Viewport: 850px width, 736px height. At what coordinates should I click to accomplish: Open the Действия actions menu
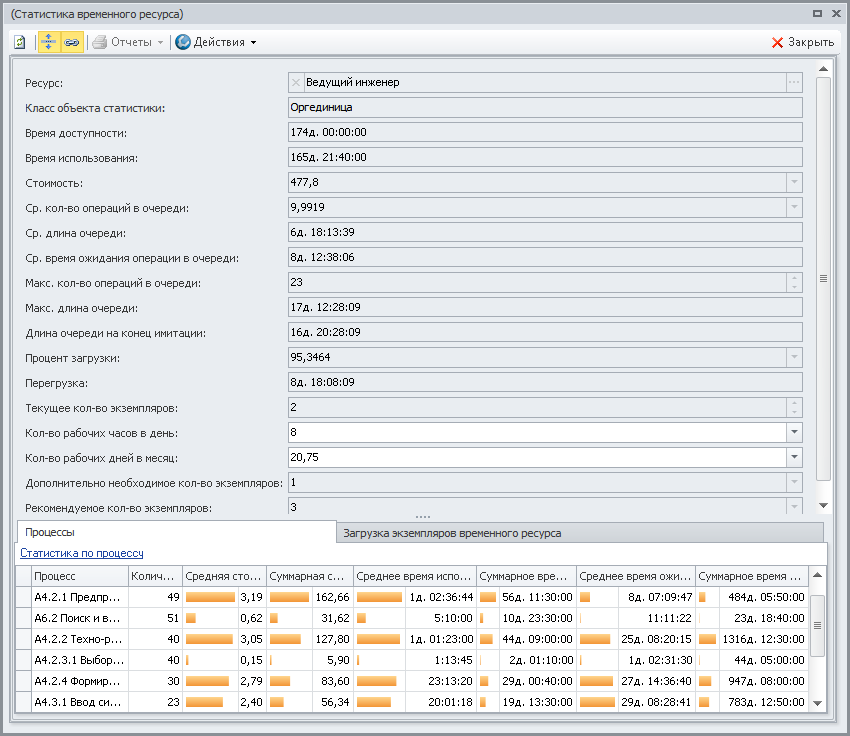pos(216,42)
